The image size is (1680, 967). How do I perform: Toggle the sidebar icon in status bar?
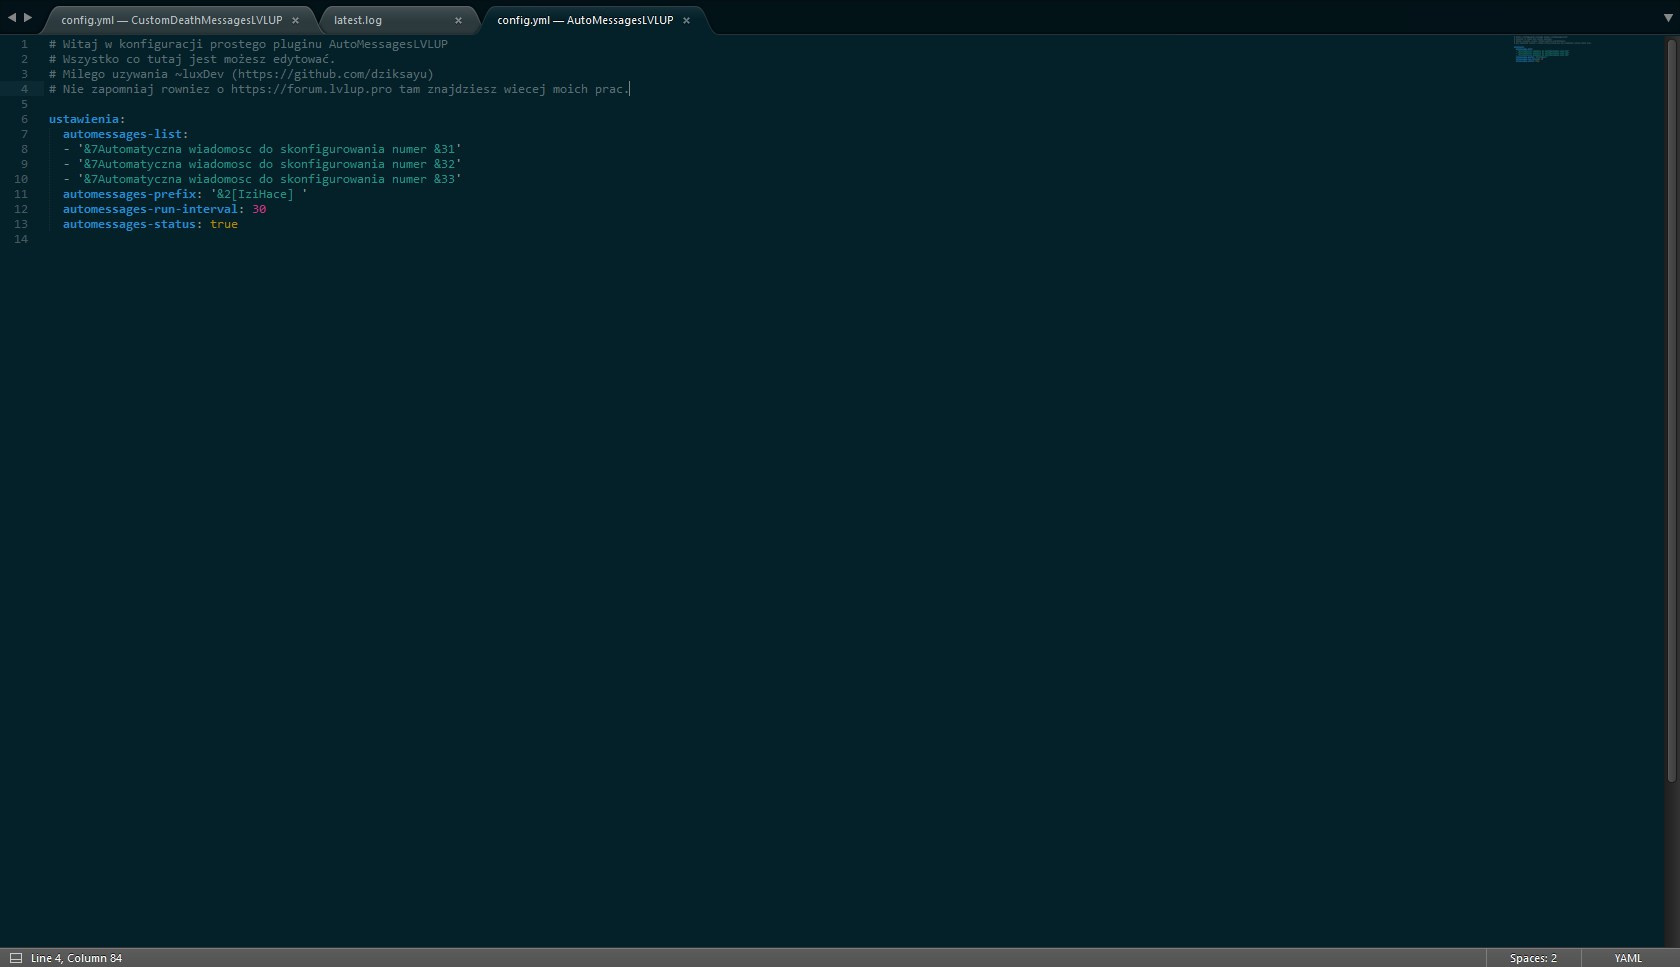click(x=16, y=958)
